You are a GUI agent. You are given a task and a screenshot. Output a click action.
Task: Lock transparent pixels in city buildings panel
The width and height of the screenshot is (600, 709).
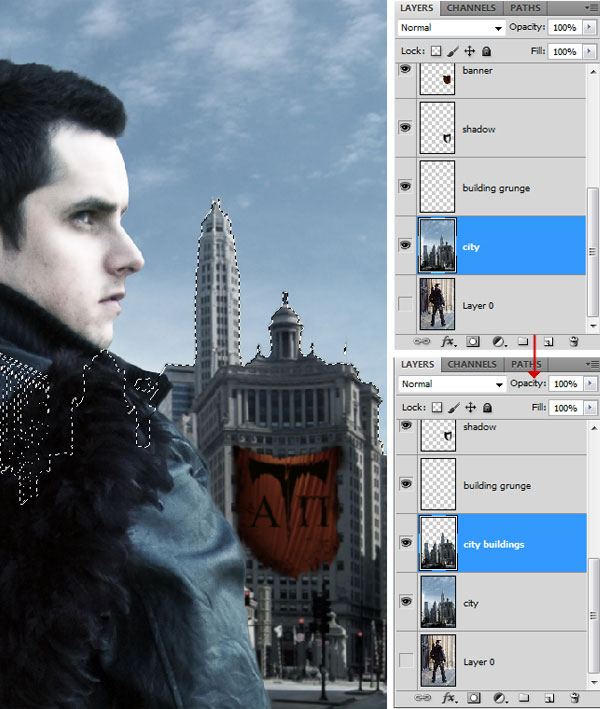coord(437,407)
